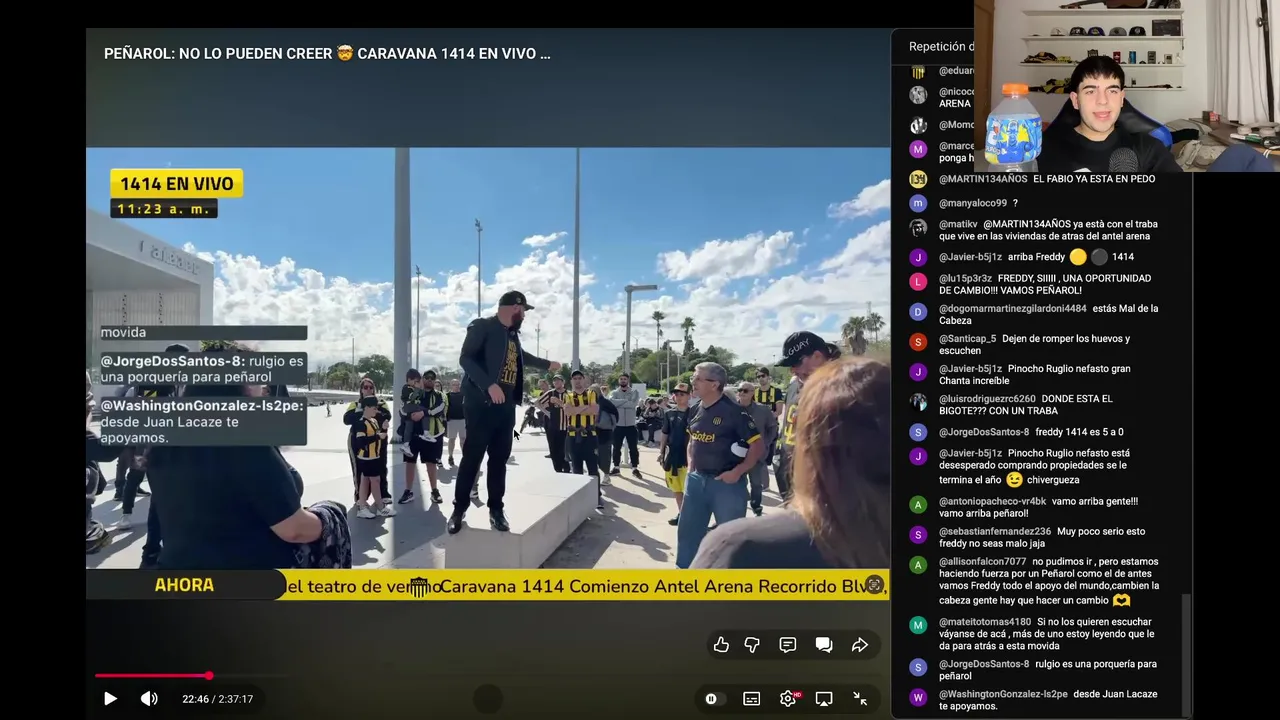Click the 1414 EN VIVO badge
The width and height of the screenshot is (1280, 720).
tap(177, 184)
